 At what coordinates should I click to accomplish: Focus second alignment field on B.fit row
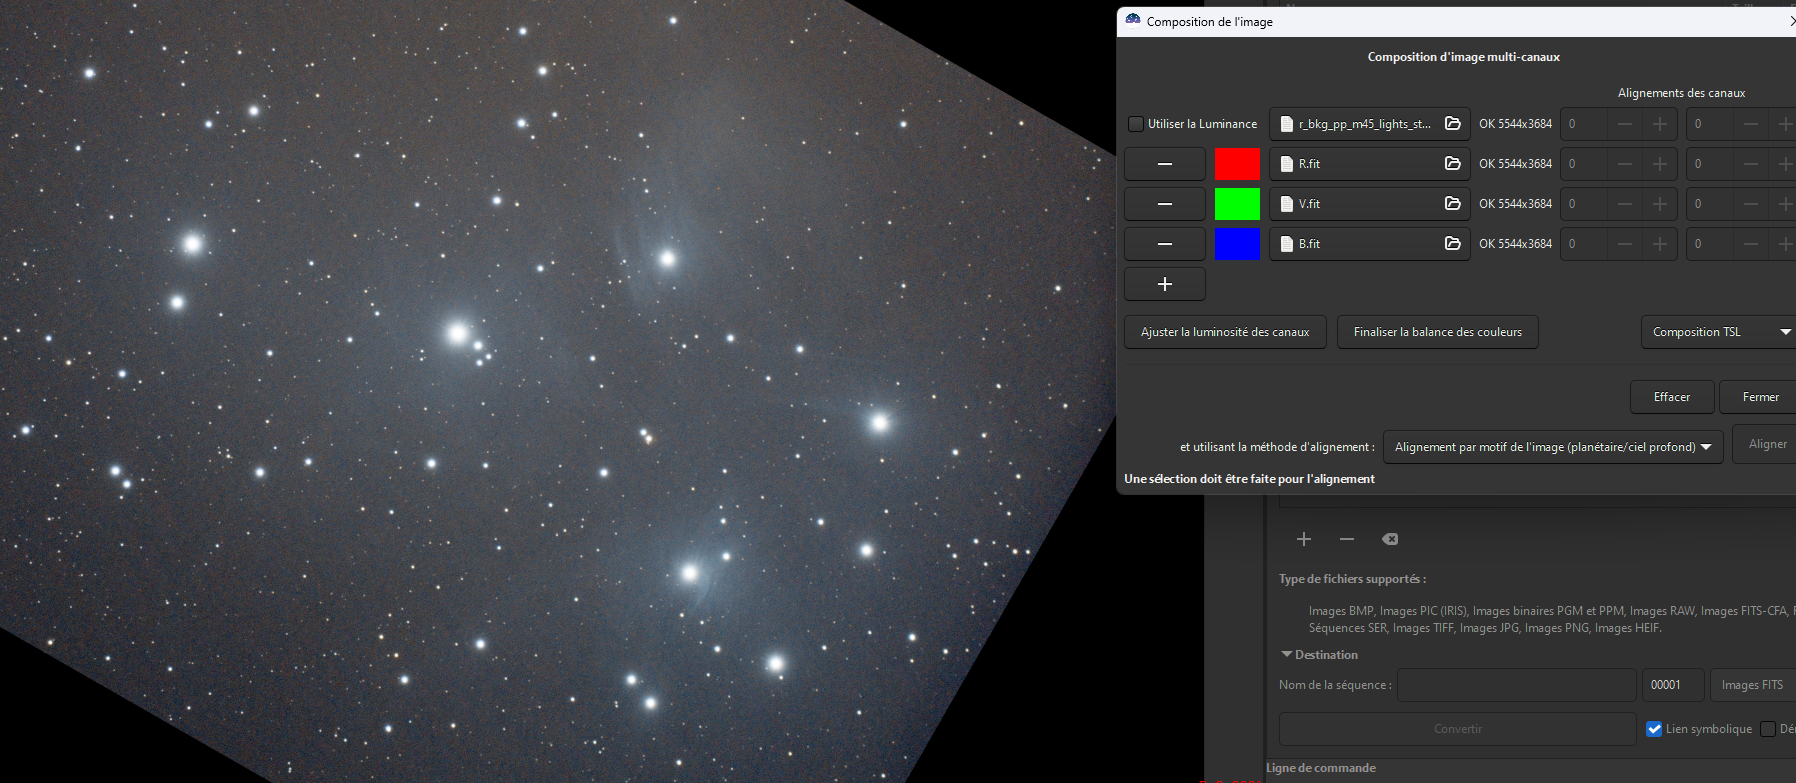[1710, 244]
